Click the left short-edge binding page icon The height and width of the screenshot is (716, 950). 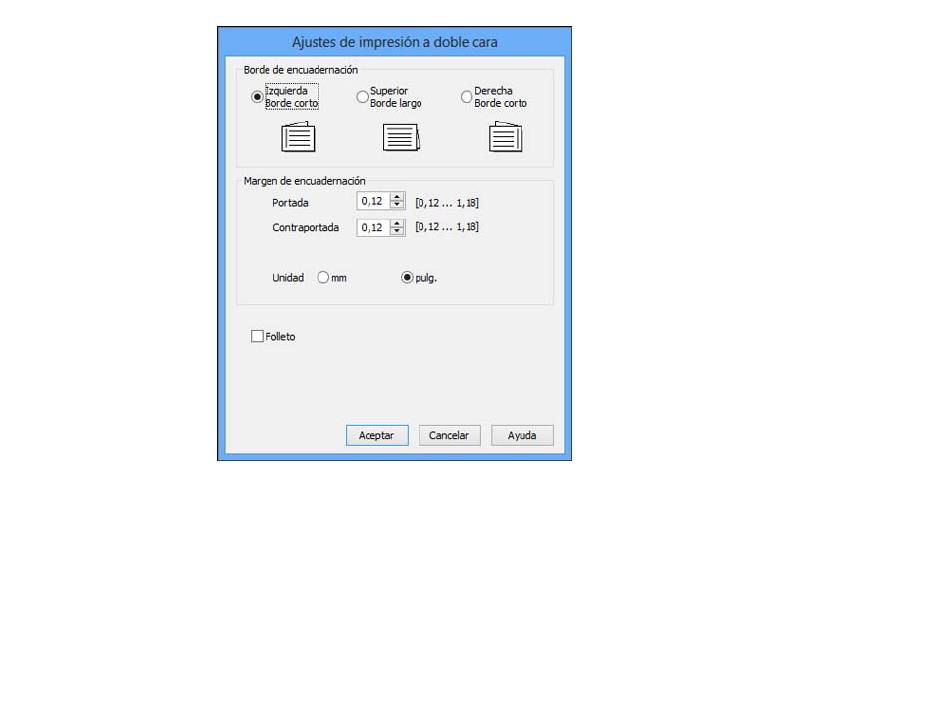click(x=298, y=137)
